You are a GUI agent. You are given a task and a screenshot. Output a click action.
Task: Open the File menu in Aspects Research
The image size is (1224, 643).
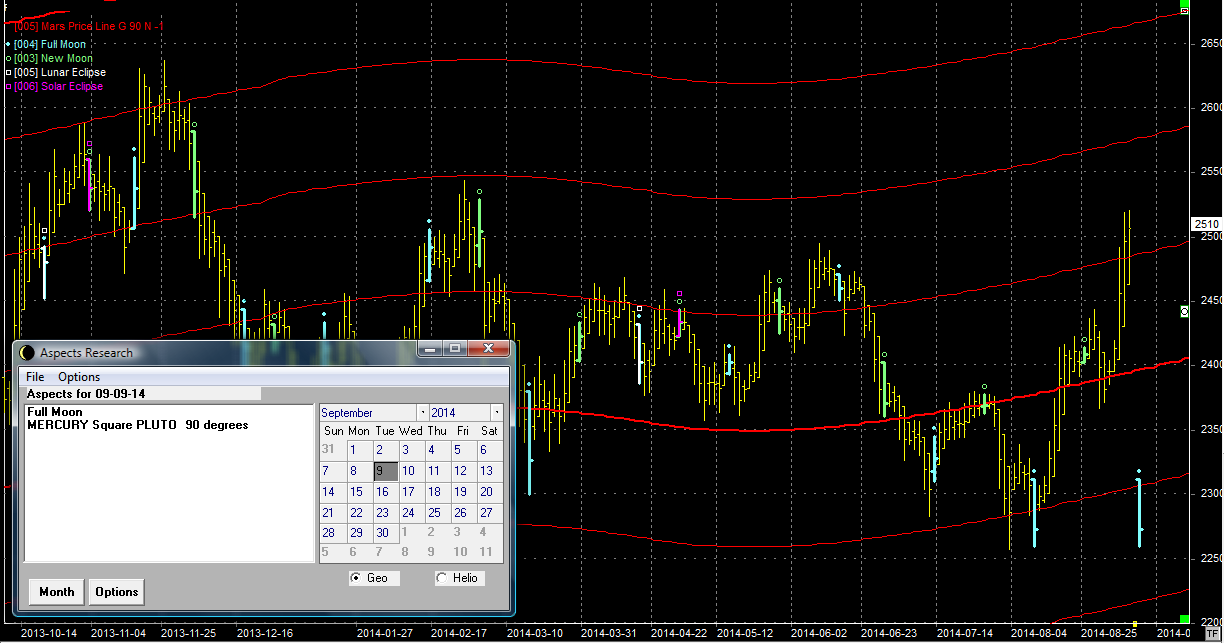tap(35, 377)
